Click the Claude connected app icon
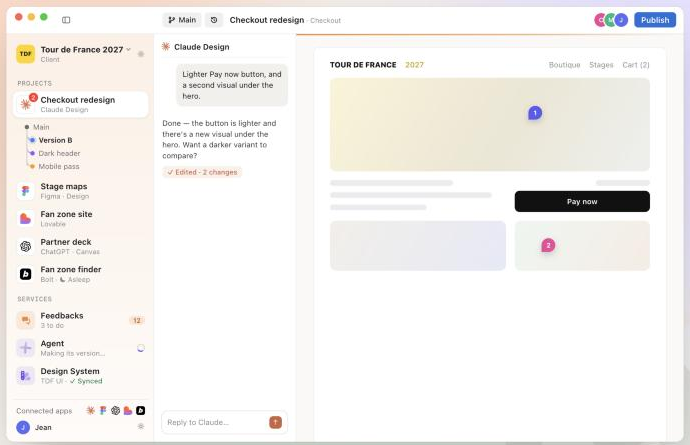Viewport: 690px width, 445px height. point(90,411)
